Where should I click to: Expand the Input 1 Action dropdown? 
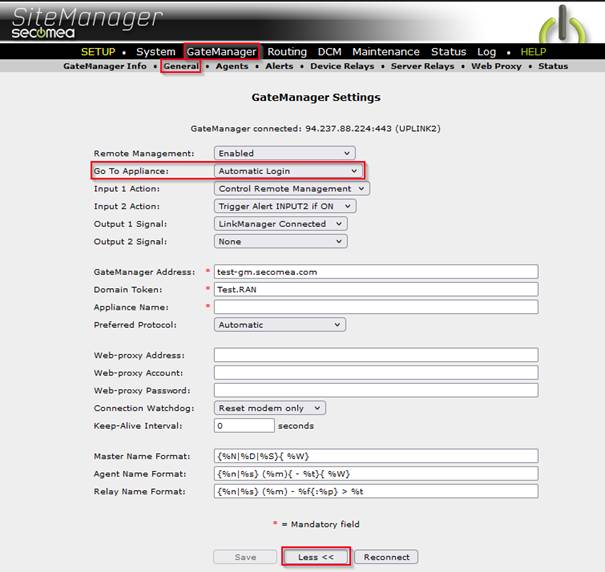tap(292, 189)
